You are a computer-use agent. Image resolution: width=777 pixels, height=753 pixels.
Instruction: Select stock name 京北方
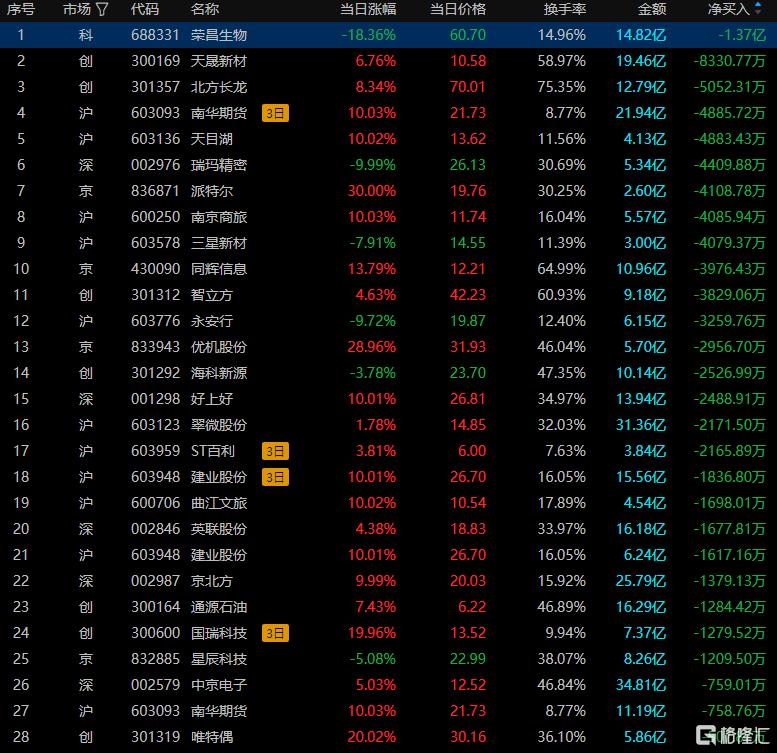(212, 581)
